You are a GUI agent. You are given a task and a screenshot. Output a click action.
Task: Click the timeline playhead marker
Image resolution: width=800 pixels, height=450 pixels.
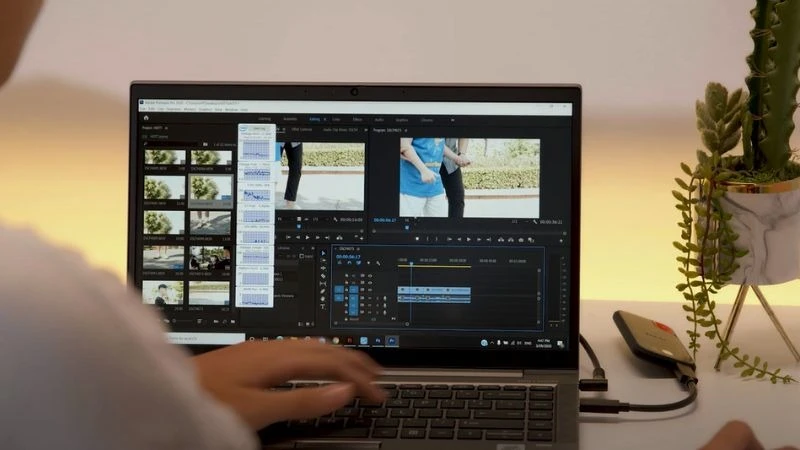click(x=412, y=263)
